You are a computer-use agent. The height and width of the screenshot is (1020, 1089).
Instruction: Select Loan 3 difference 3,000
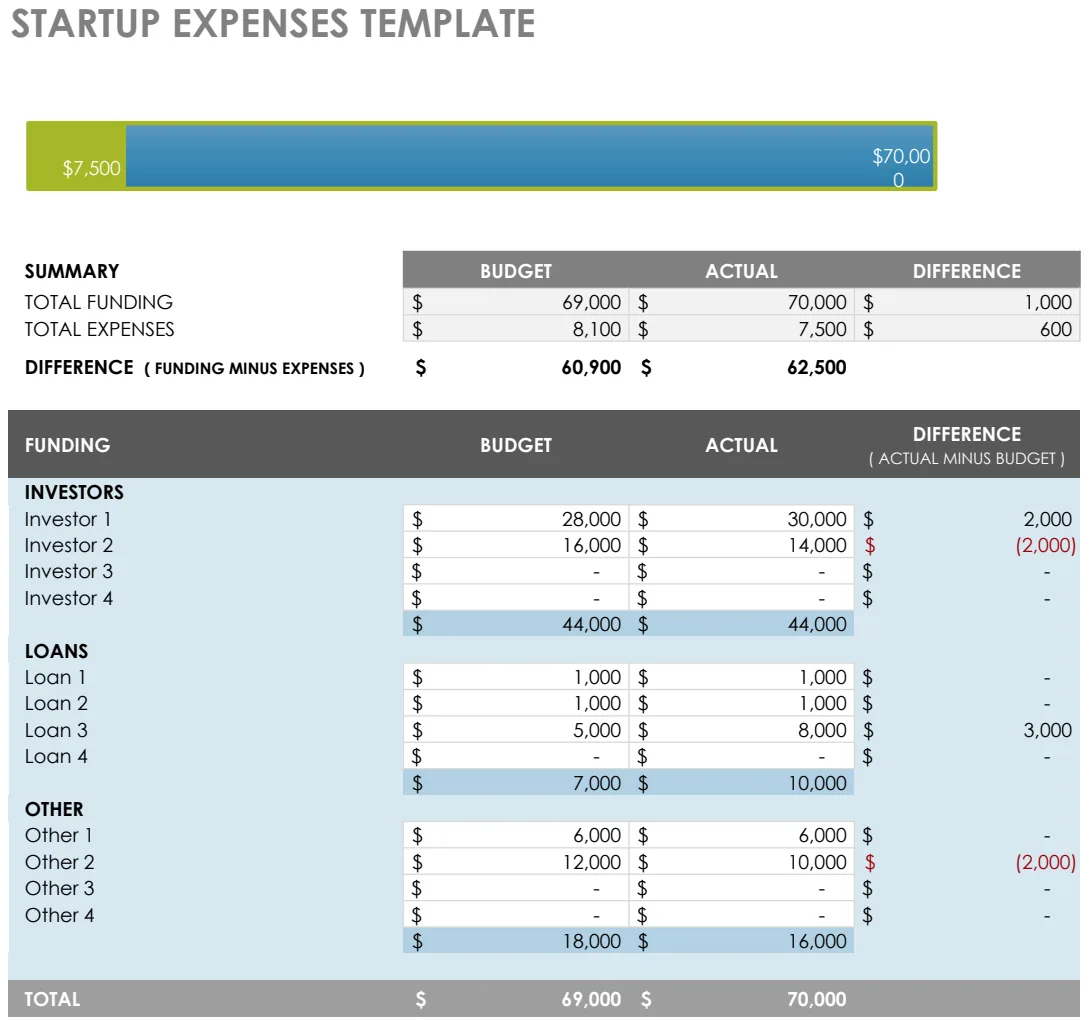point(1047,730)
